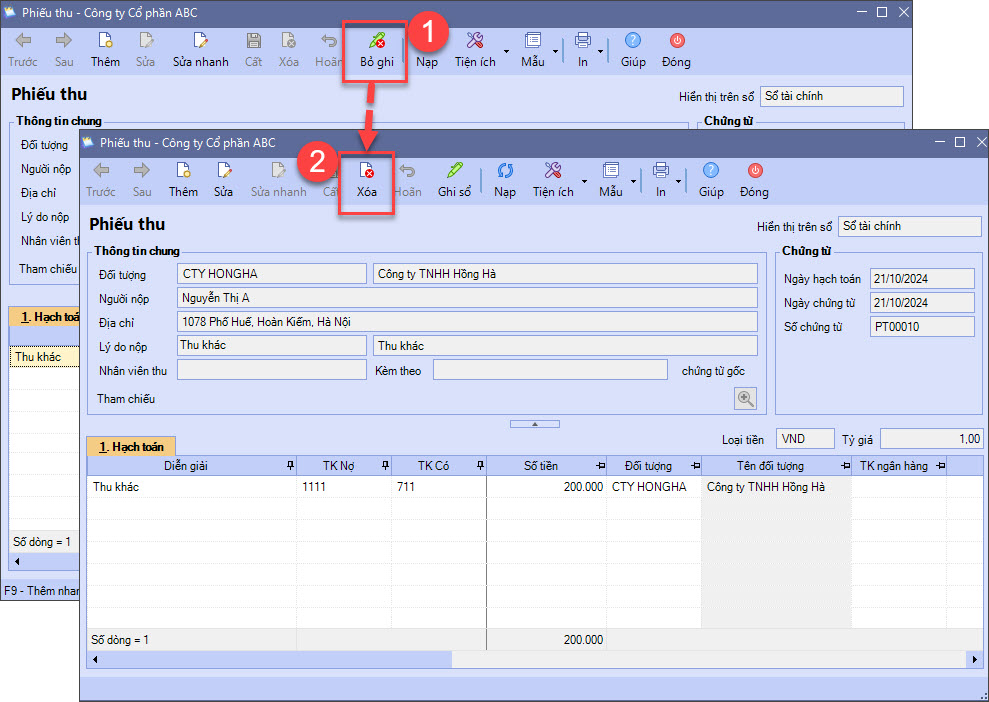Click the horizontal scrollbar under the grid
This screenshot has height=702, width=989.
[x=270, y=660]
